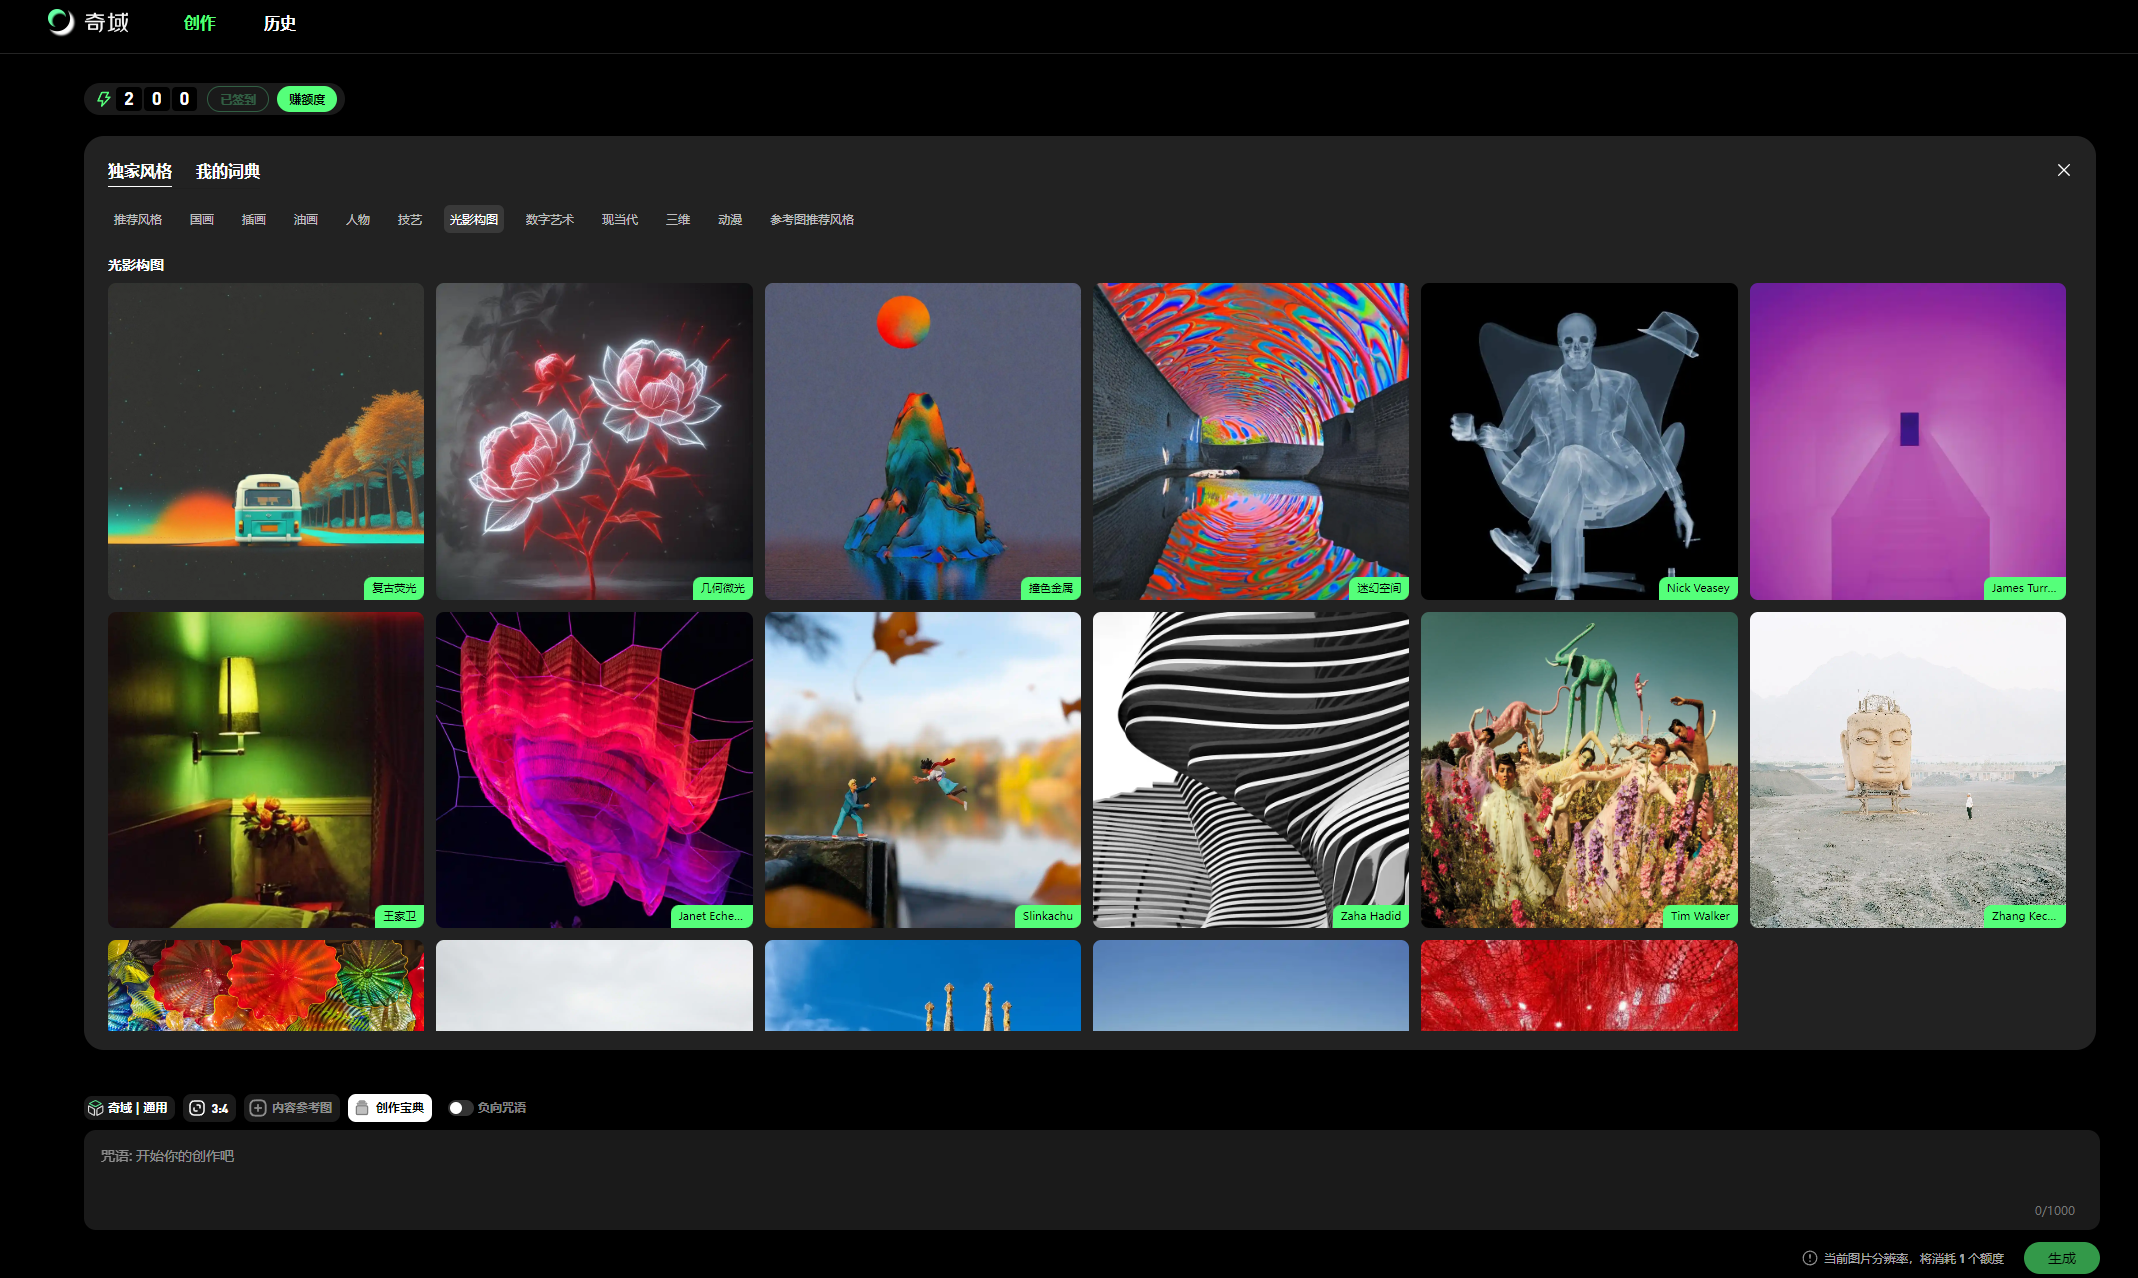Click the 已签到 check-in button
This screenshot has height=1278, width=2138.
(238, 99)
